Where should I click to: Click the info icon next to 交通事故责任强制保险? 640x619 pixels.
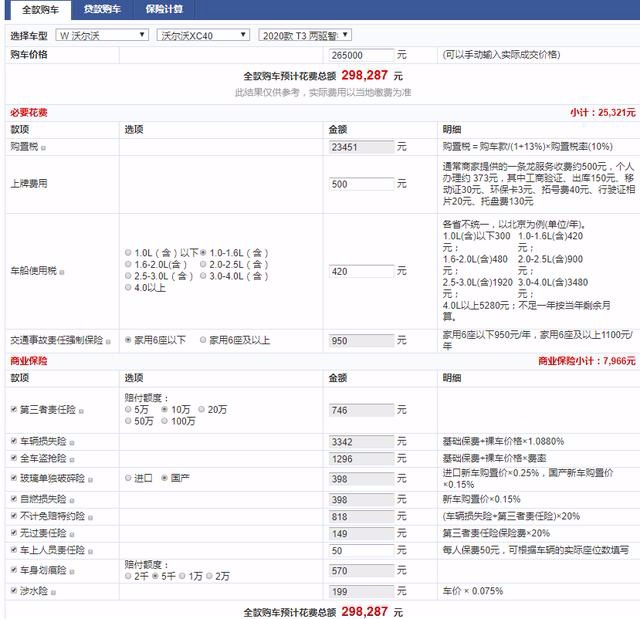coord(108,342)
